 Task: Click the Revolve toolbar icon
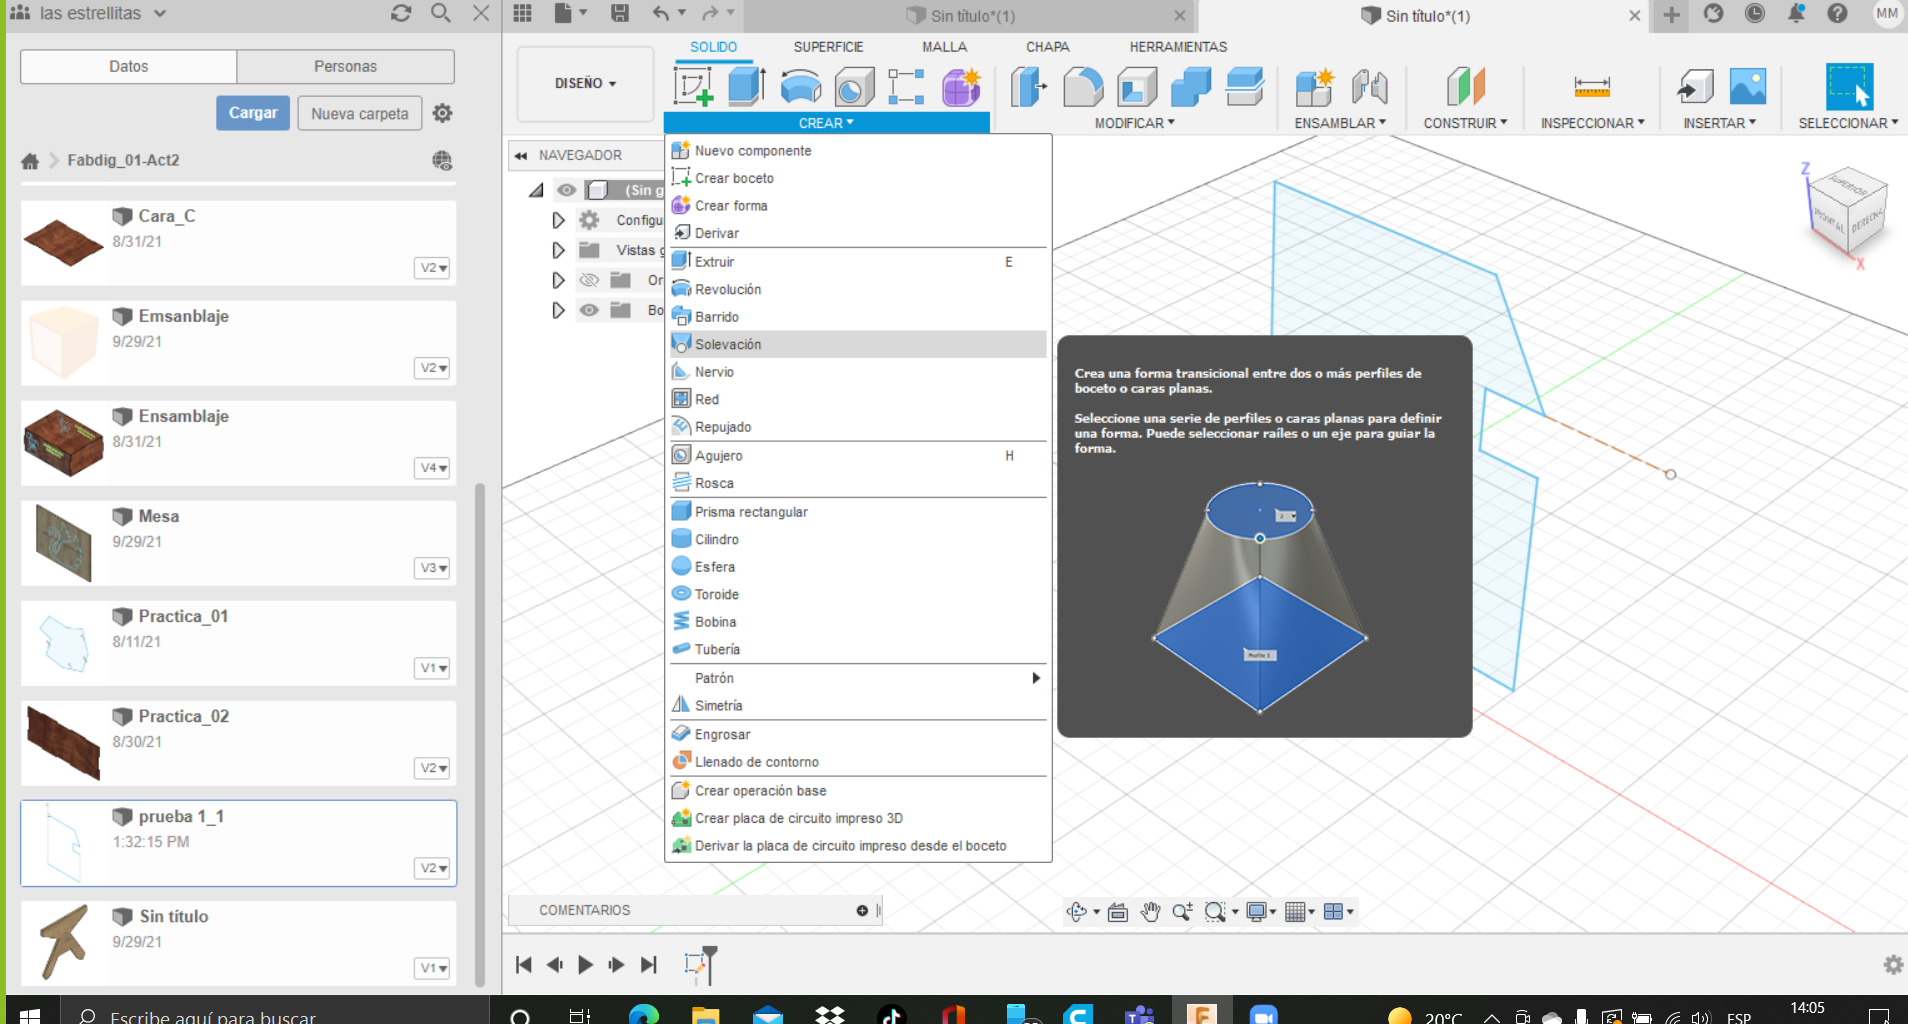click(800, 87)
